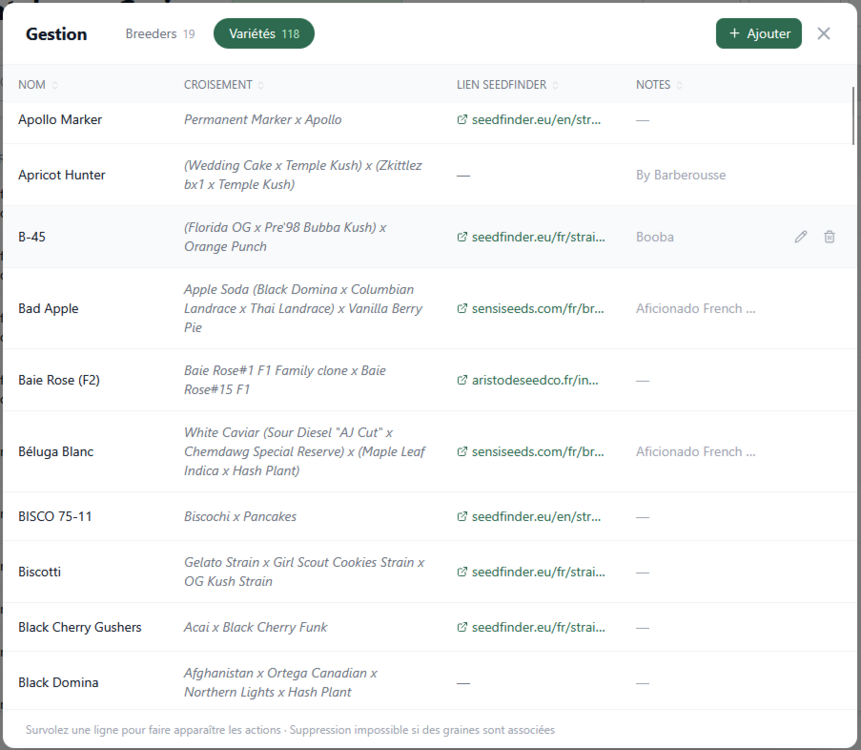Image resolution: width=861 pixels, height=750 pixels.
Task: Open Bad Apple sensiseeds link
Action: tap(530, 309)
